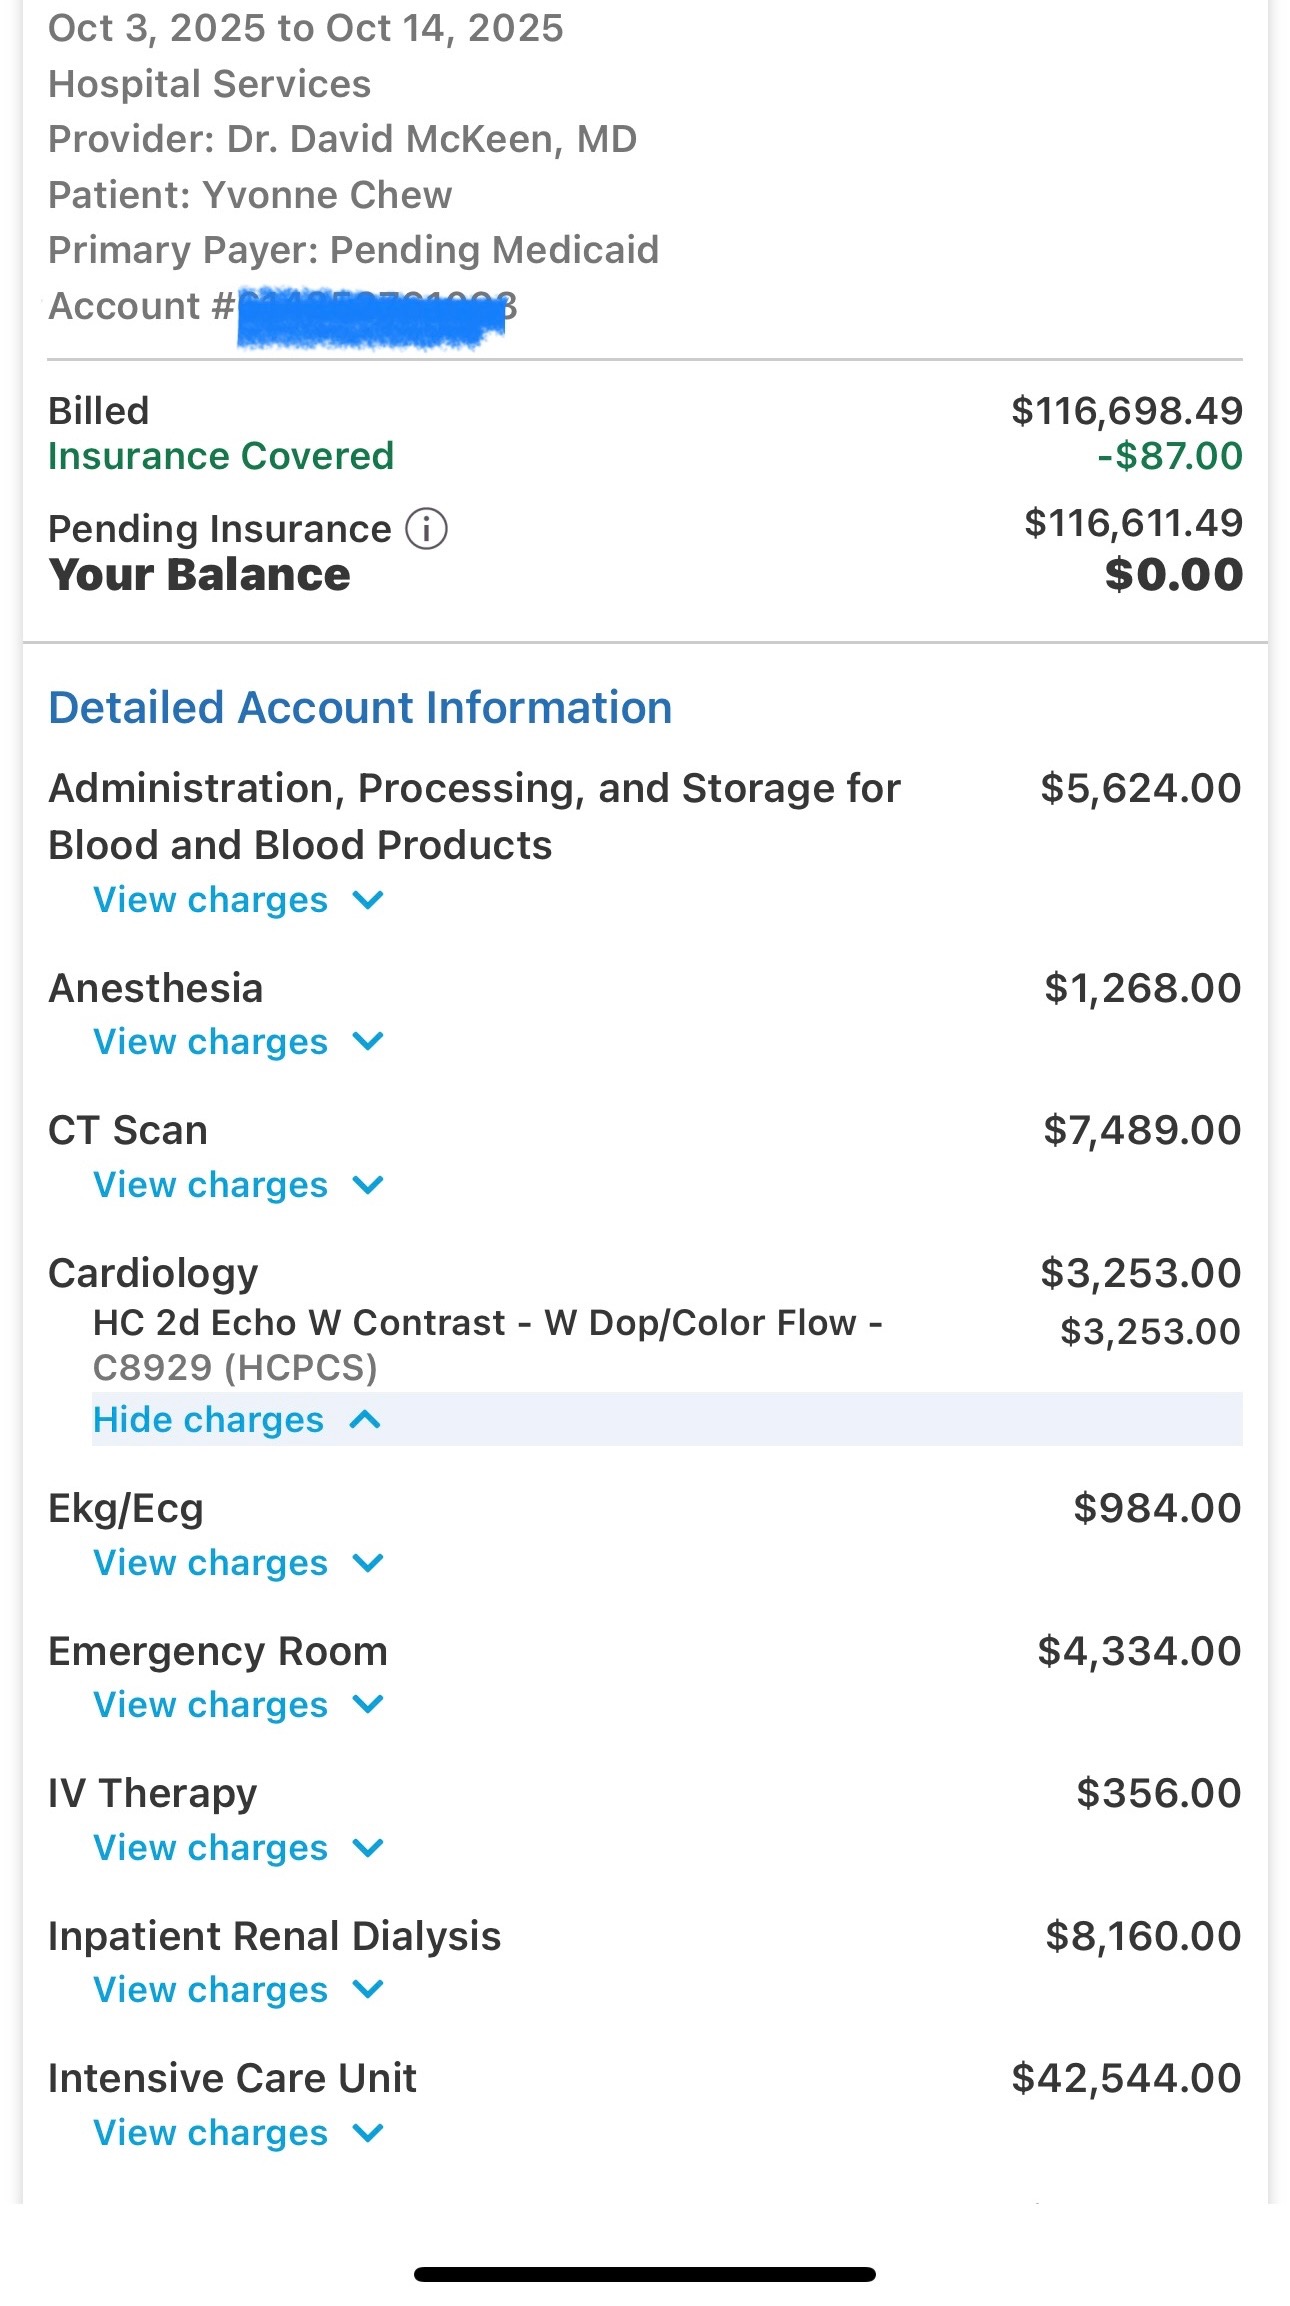Expand IV Therapy charges

(x=210, y=1848)
